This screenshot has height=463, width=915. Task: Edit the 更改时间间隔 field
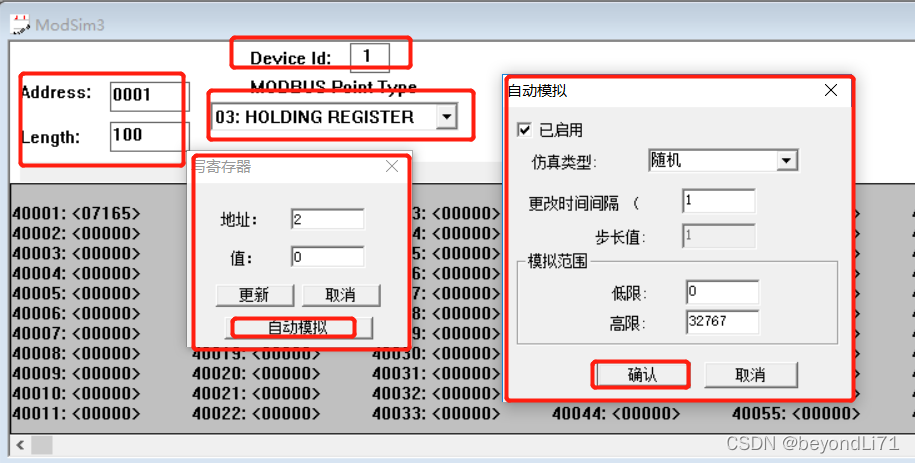[718, 201]
